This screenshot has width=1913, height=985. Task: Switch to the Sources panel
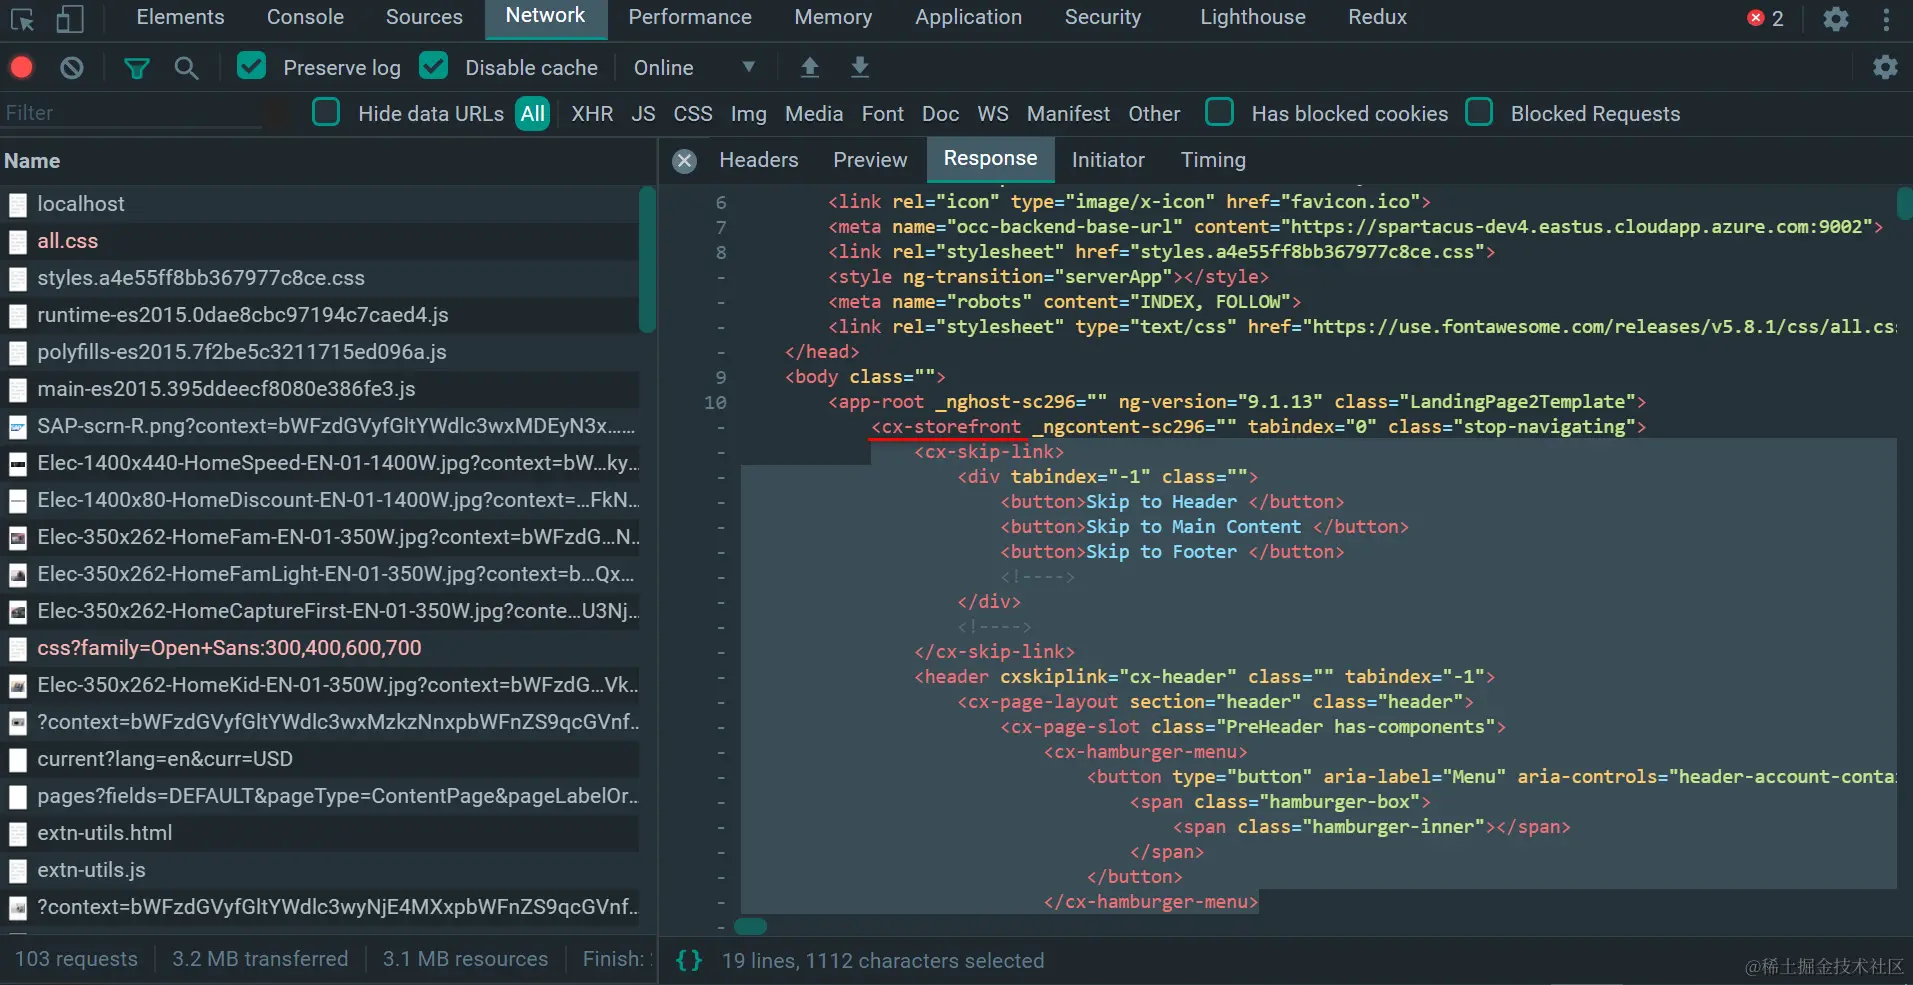[x=424, y=17]
